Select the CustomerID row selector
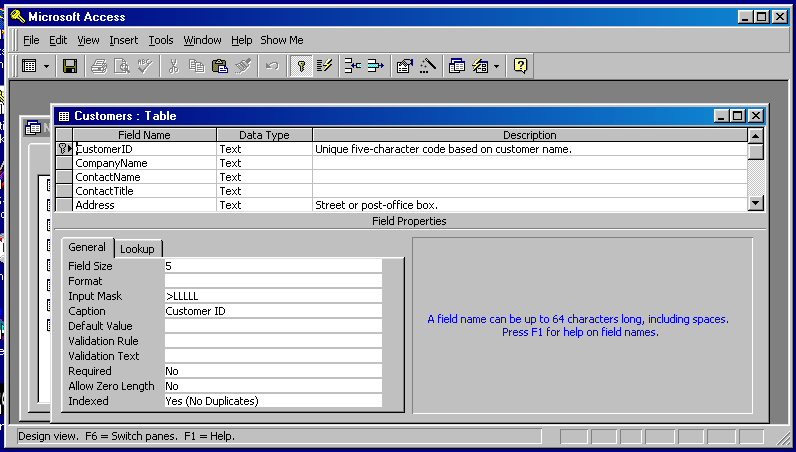 tap(64, 149)
